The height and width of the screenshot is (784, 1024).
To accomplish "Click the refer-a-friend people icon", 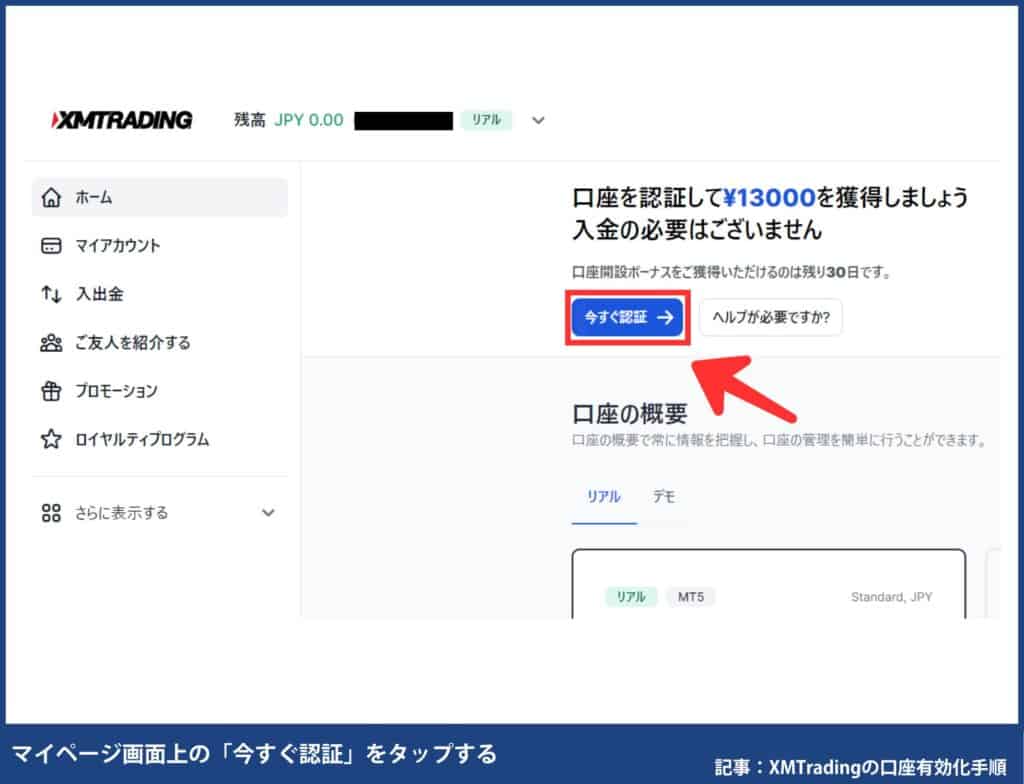I will tap(51, 342).
